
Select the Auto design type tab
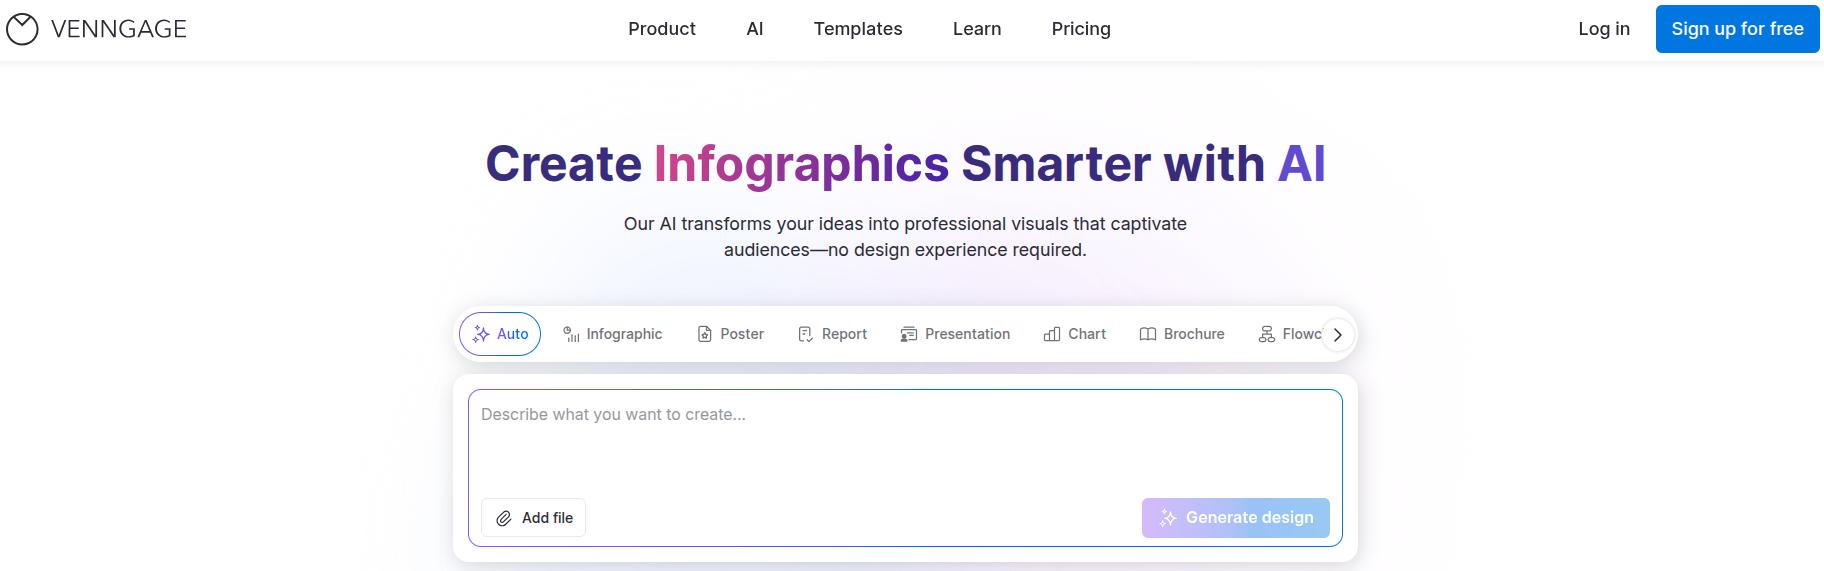pos(500,334)
